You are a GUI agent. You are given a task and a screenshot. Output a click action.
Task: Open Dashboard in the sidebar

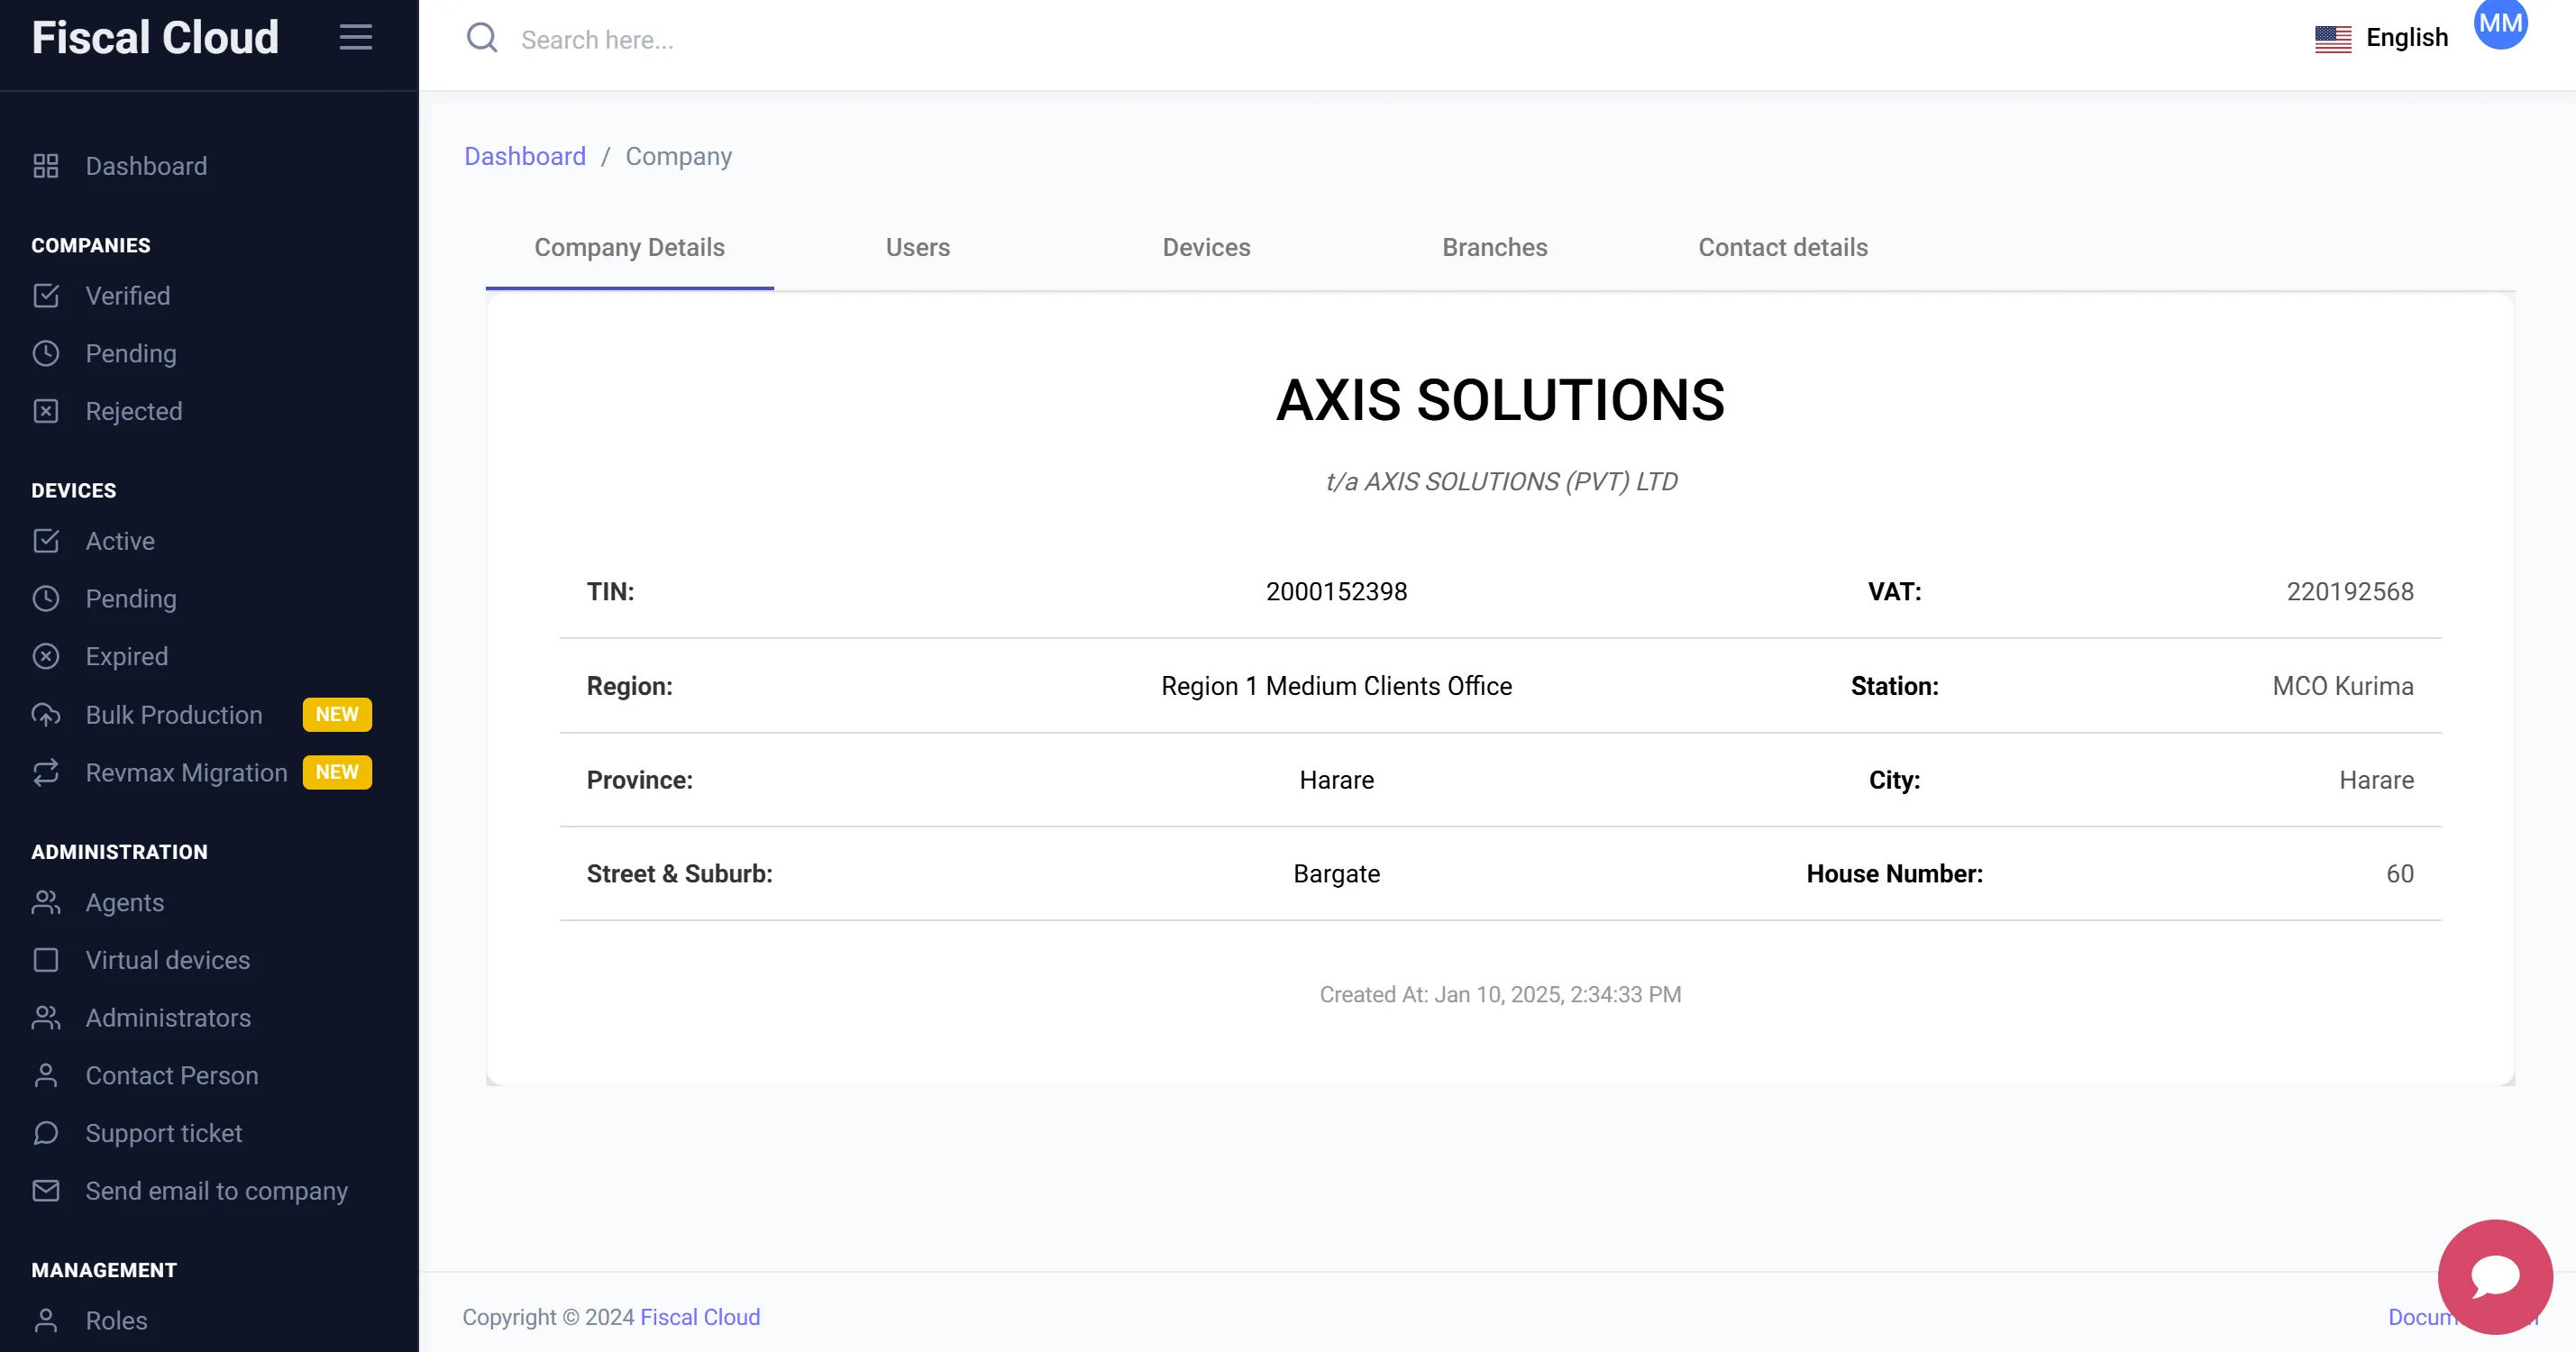[146, 166]
